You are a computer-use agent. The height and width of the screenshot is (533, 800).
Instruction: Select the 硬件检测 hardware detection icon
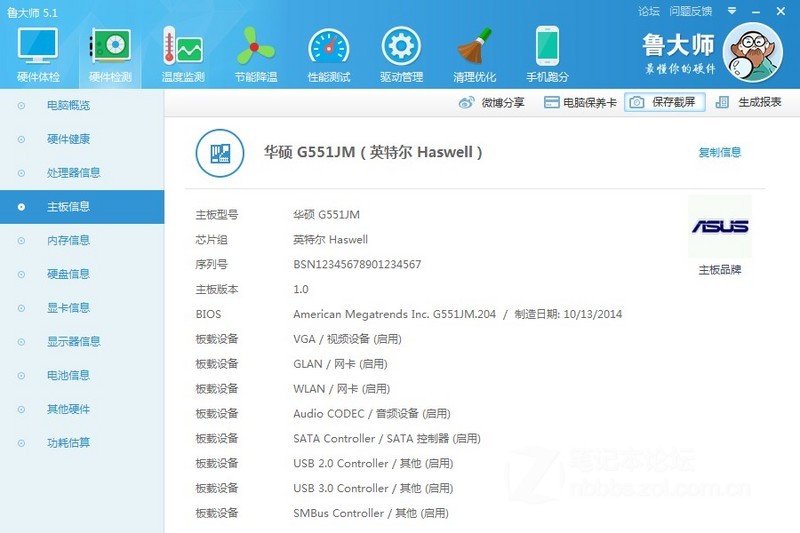click(110, 46)
